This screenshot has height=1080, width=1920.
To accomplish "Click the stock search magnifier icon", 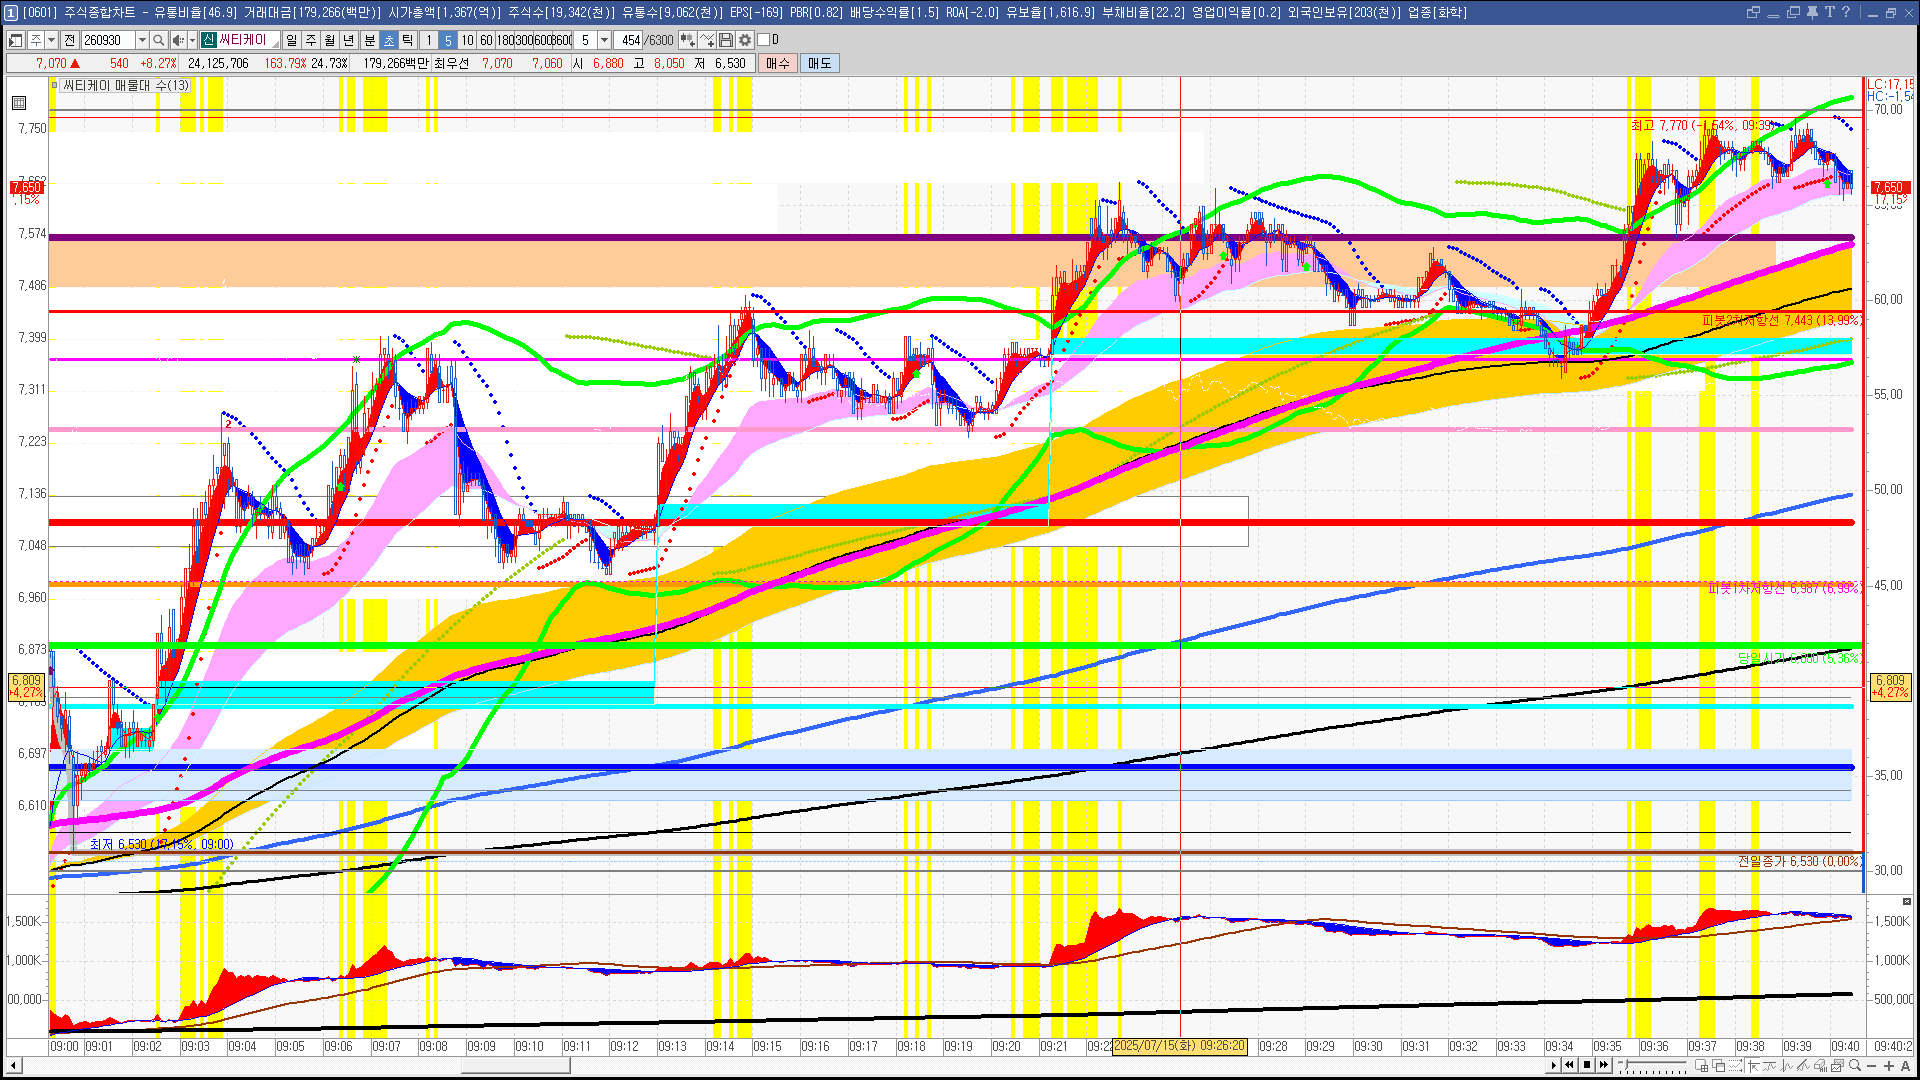I will coord(158,40).
